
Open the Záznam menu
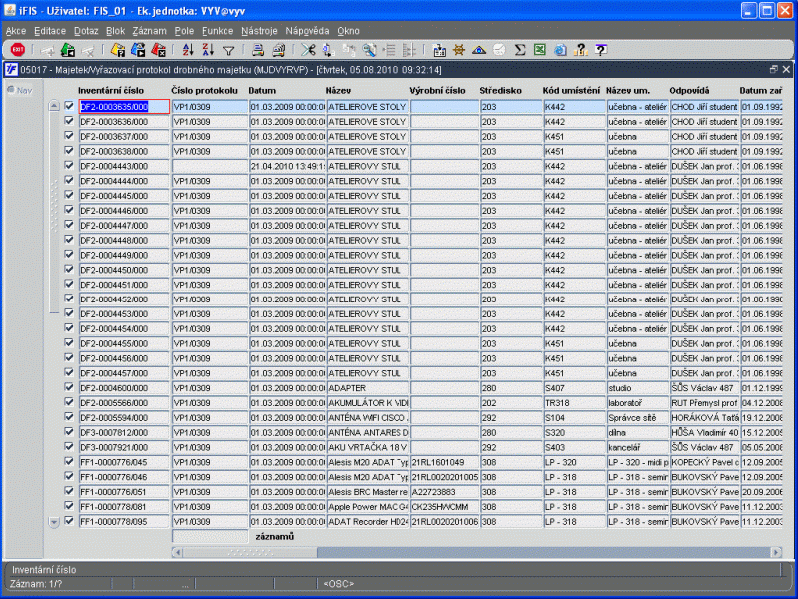point(148,31)
